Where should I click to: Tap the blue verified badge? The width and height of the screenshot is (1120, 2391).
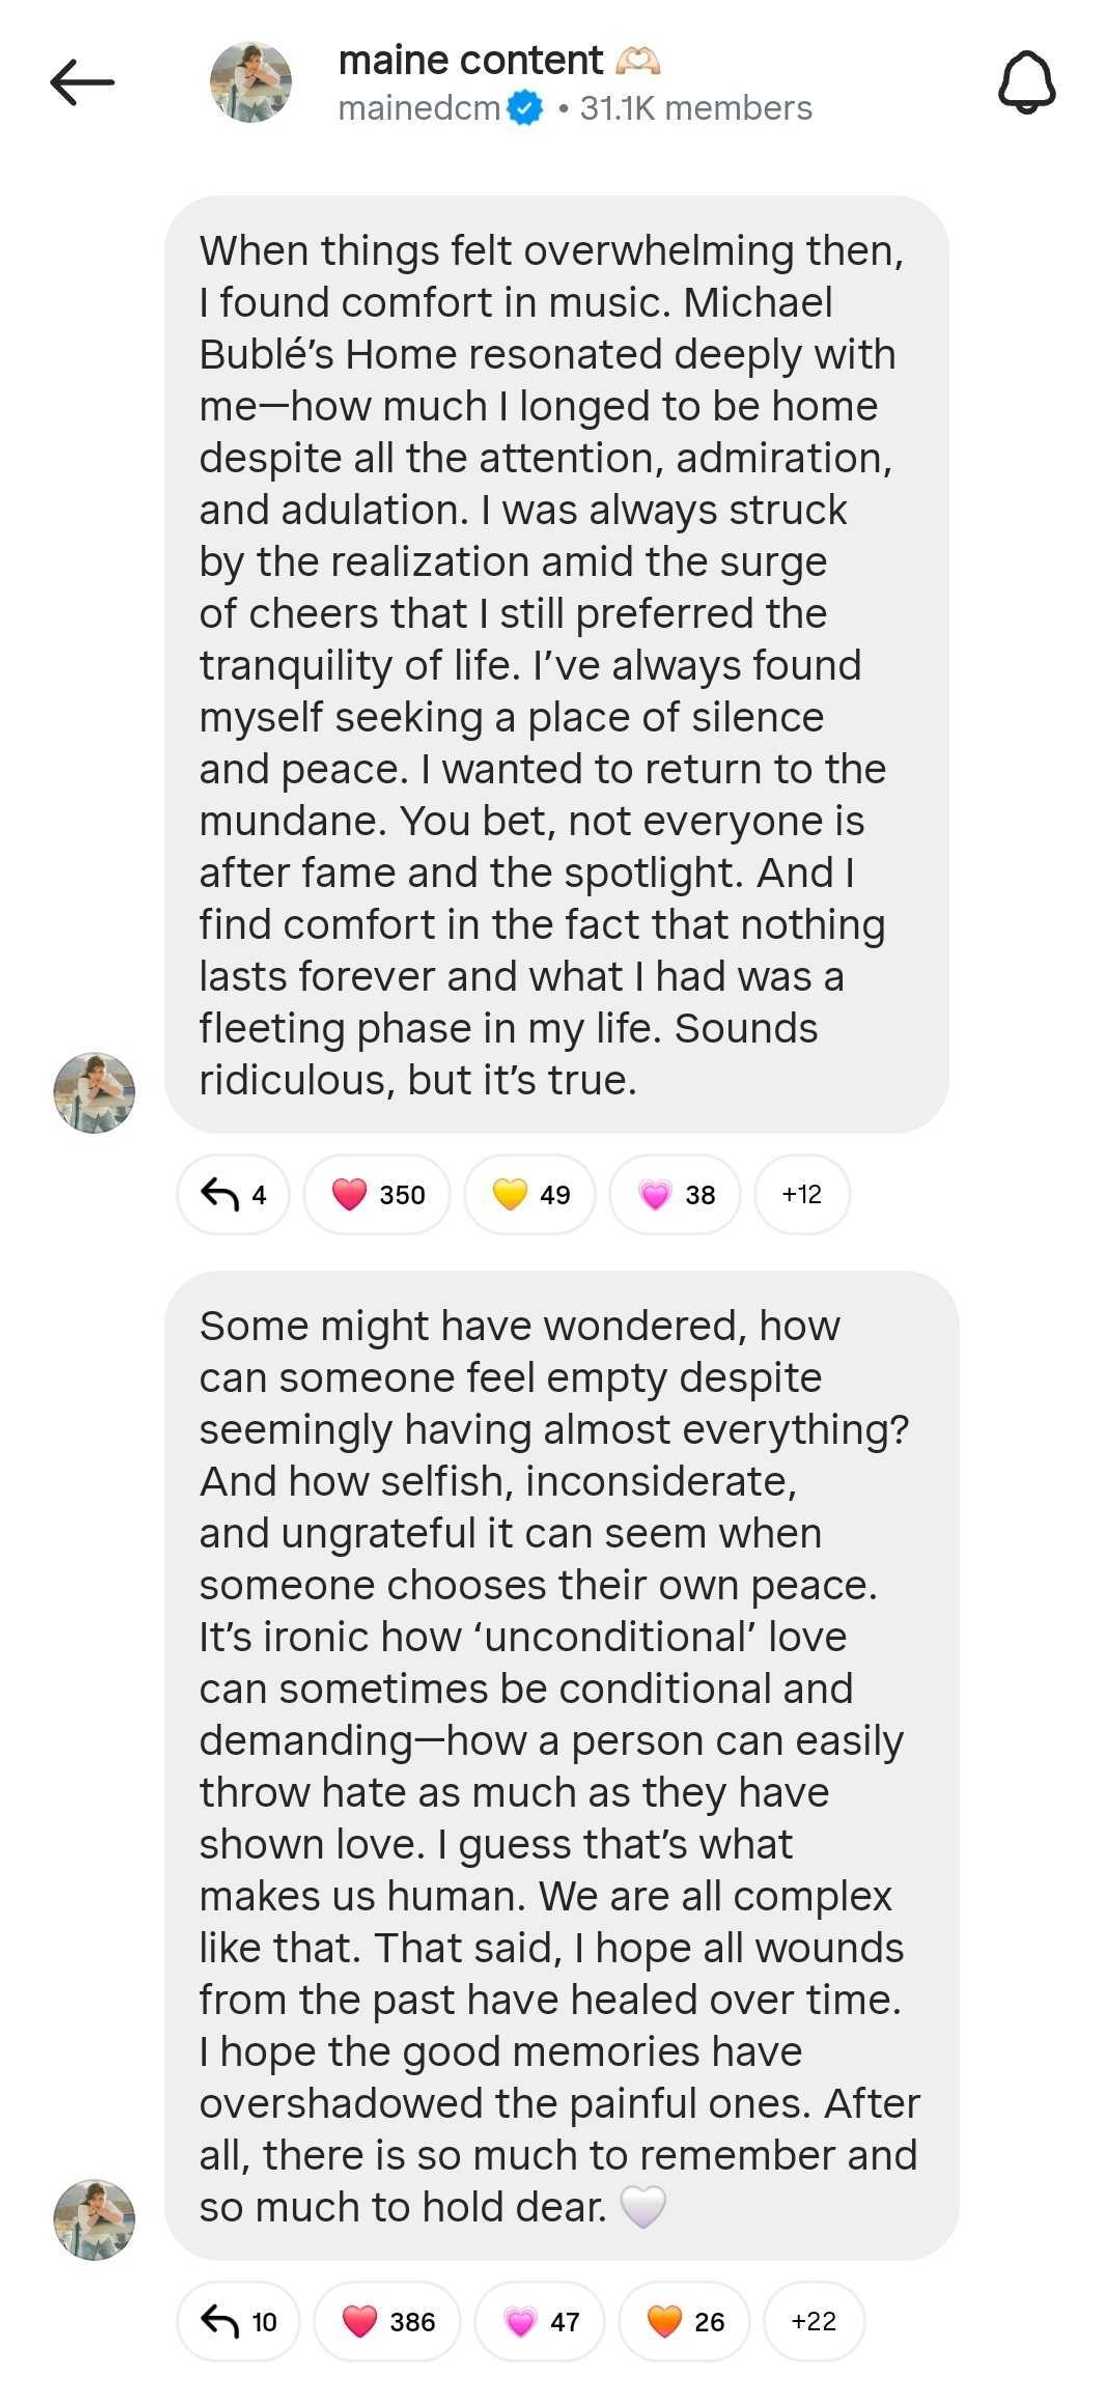524,108
